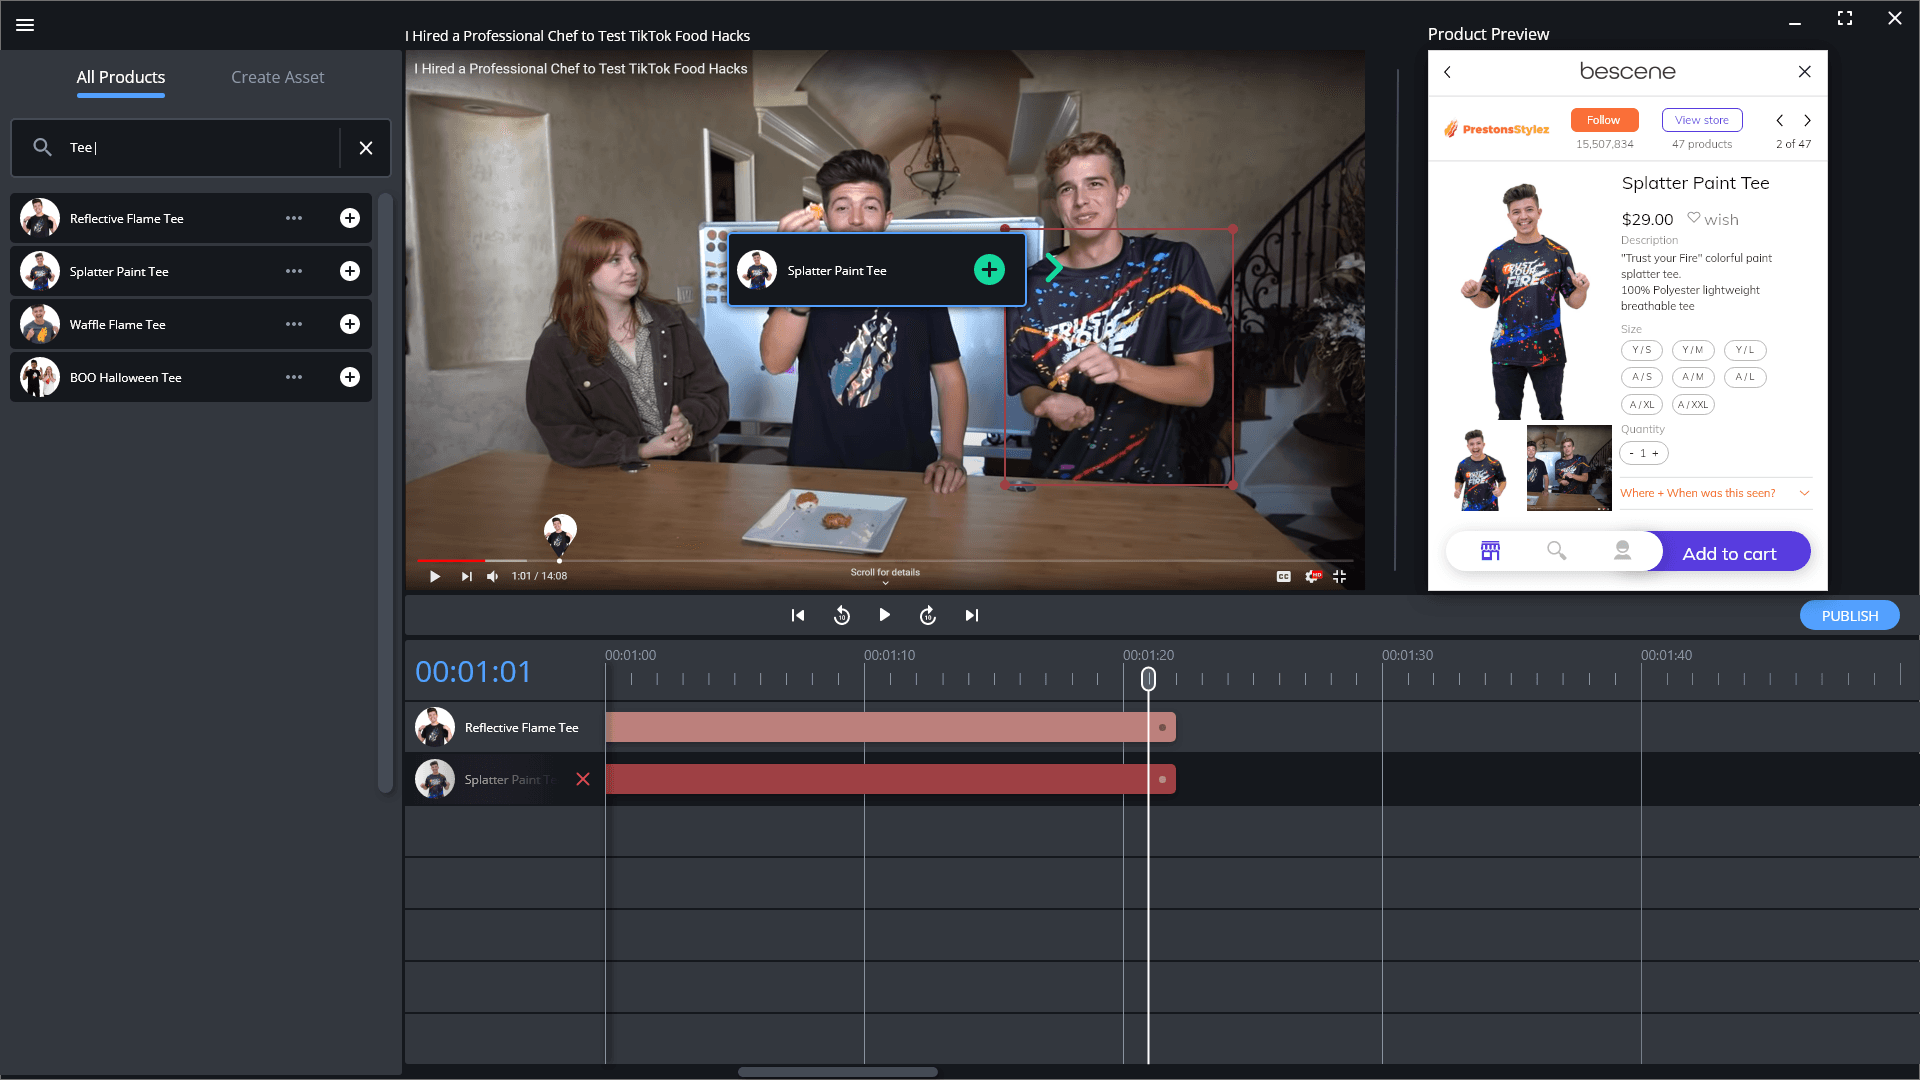Go to the previous product using the left chevron
This screenshot has width=1920, height=1080.
1779,120
